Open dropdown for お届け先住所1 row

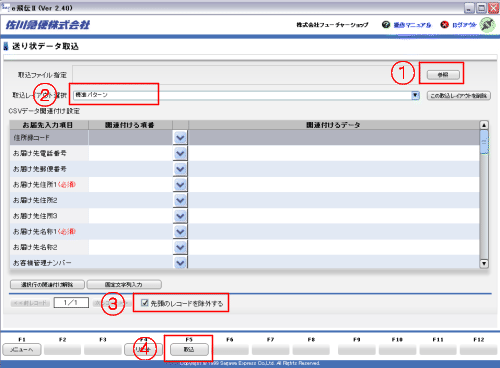tap(180, 184)
